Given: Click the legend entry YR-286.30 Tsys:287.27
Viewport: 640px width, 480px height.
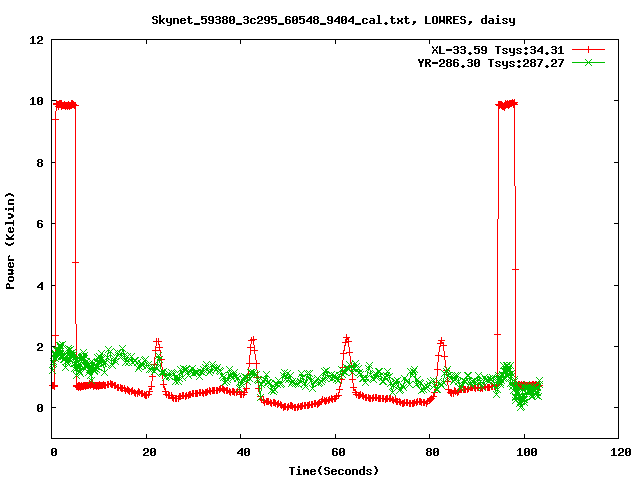Looking at the screenshot, I should tap(491, 63).
